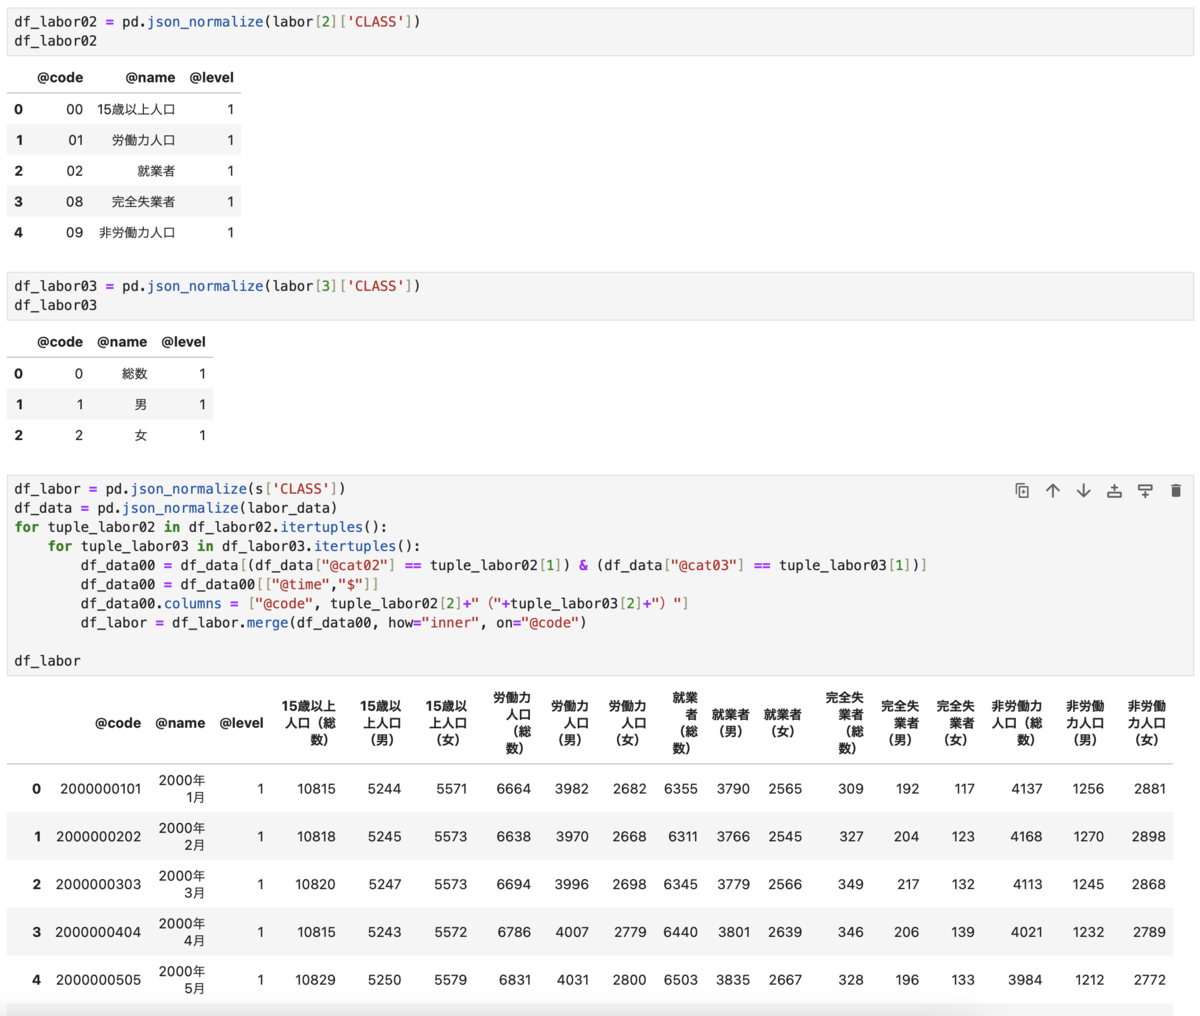Click the '女' cell in the df_labor03 table
The image size is (1200, 1016).
pos(141,436)
